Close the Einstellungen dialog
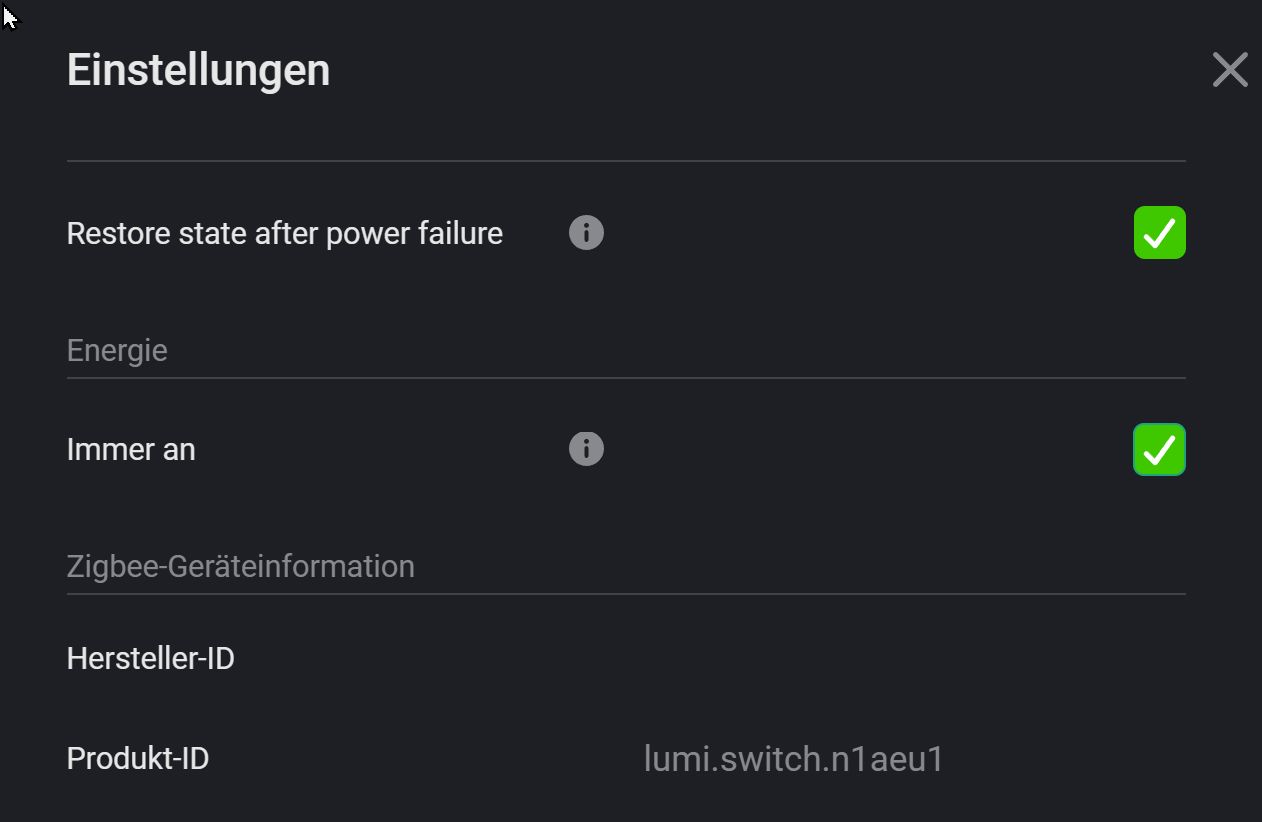This screenshot has height=822, width=1262. (x=1229, y=70)
